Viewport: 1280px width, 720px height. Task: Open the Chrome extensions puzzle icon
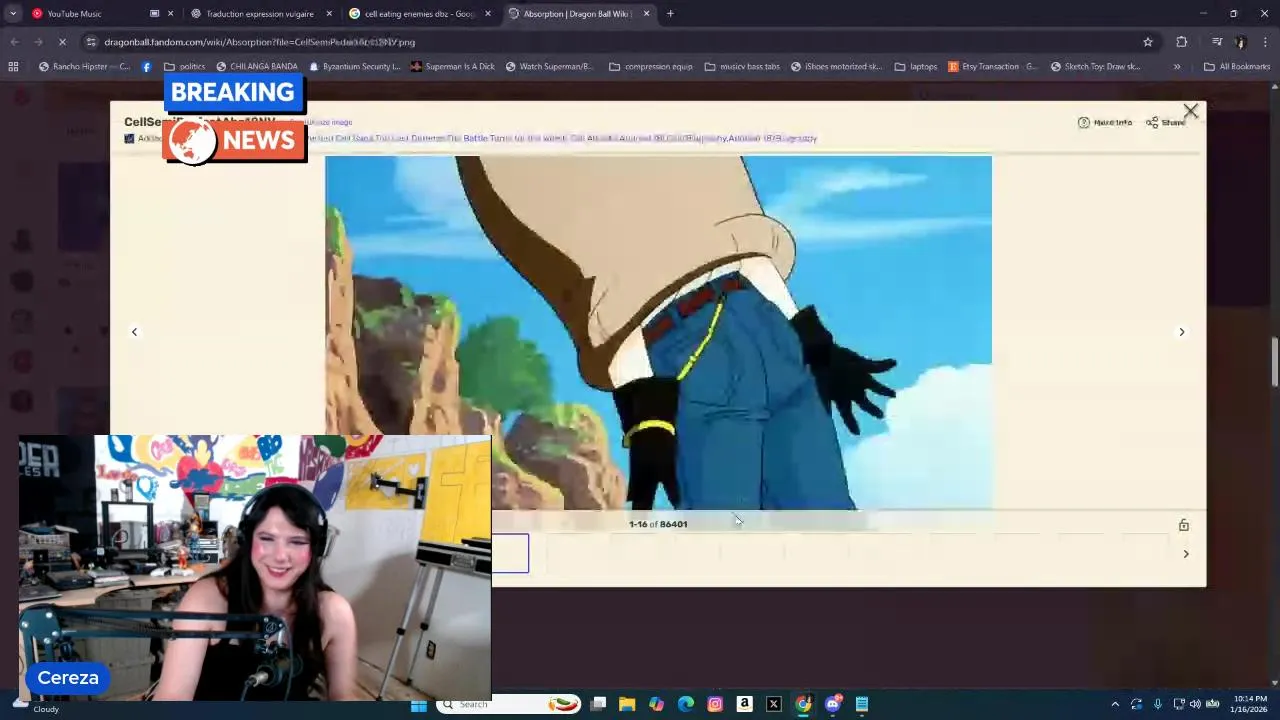coord(1182,42)
